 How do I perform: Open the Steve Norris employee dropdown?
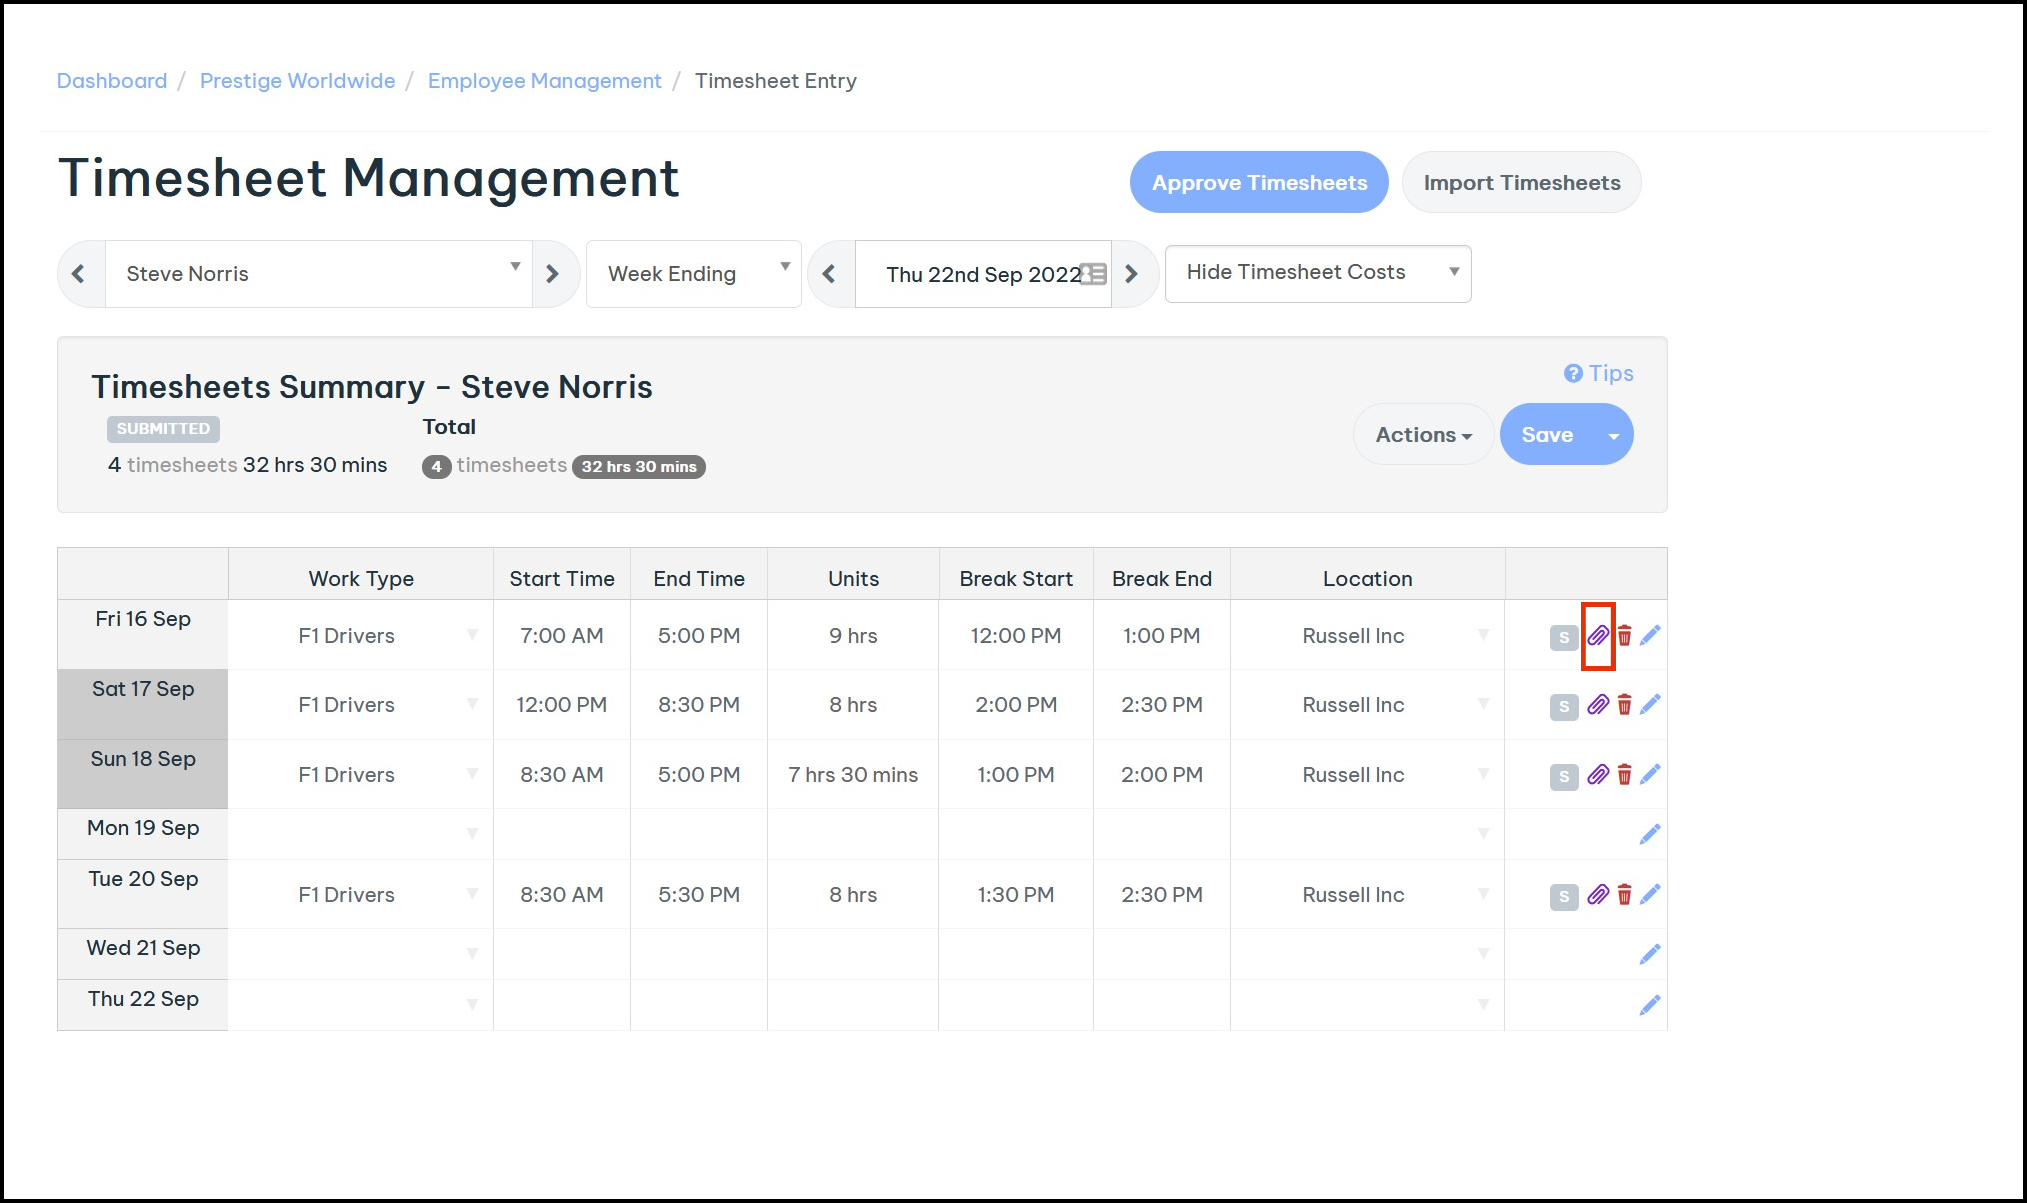click(318, 274)
